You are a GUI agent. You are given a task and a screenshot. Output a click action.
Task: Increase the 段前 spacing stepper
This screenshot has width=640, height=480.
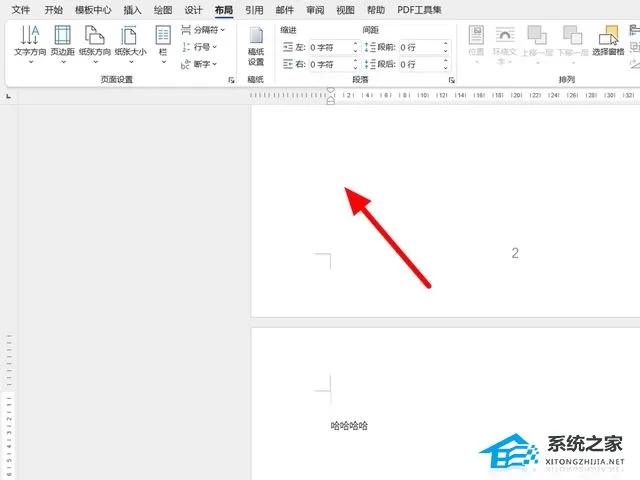(x=446, y=44)
